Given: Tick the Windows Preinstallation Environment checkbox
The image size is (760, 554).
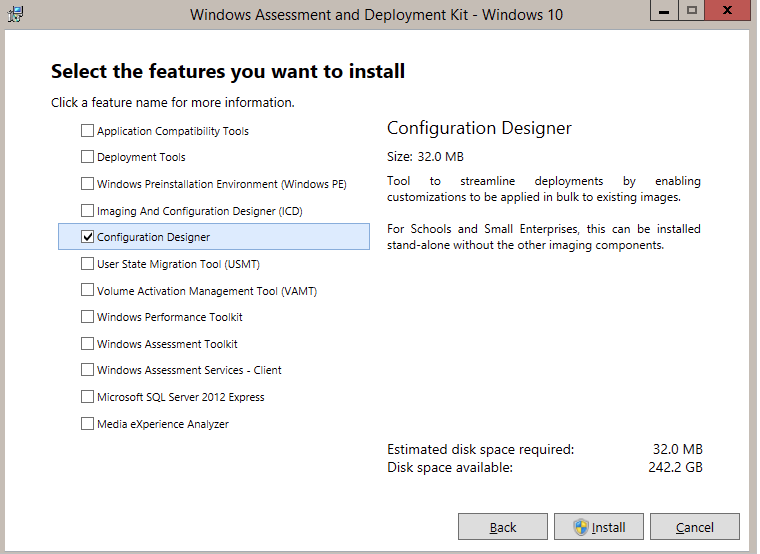Looking at the screenshot, I should [87, 184].
